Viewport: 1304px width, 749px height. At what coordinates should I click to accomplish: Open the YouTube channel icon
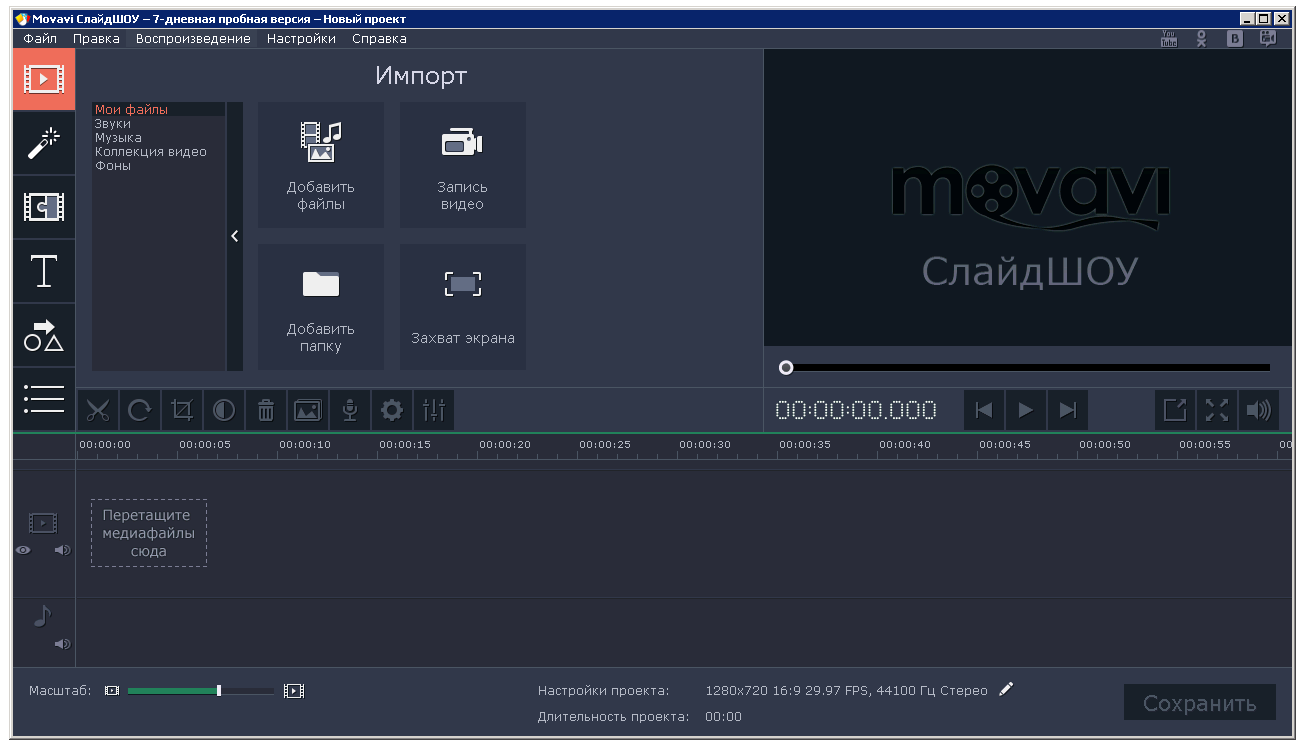1168,39
